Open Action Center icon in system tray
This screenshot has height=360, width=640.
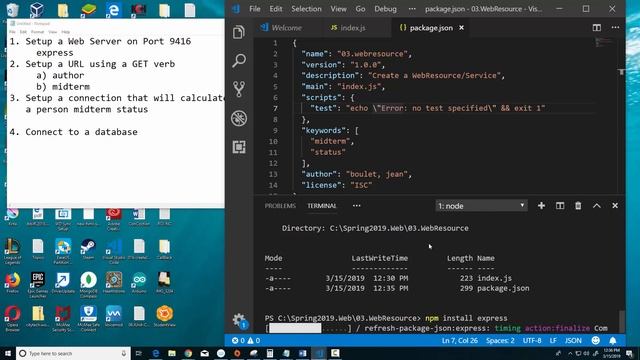click(x=629, y=353)
